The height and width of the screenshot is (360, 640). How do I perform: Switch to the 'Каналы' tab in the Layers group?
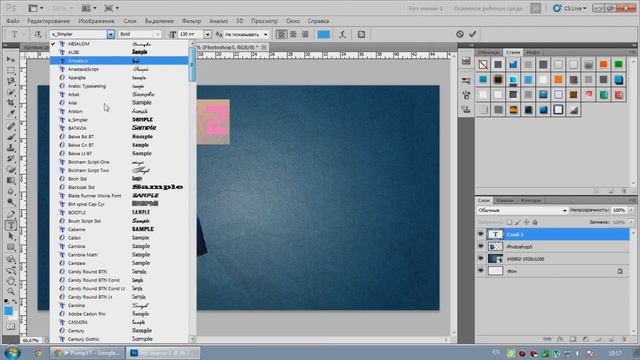pyautogui.click(x=505, y=200)
